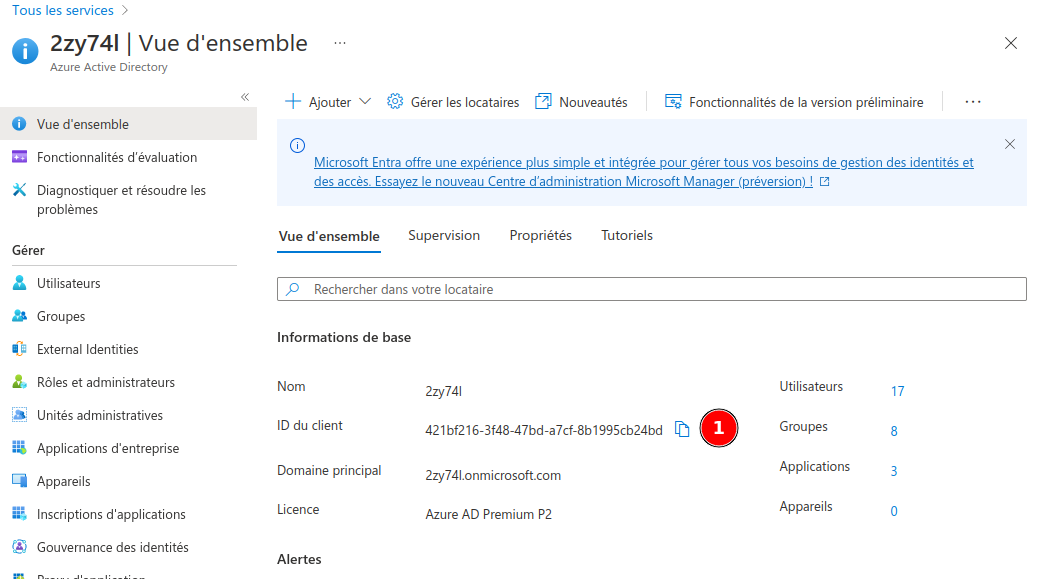Screen dimensions: 1038x579
Task: Collapse the left navigation pane
Action: (244, 97)
